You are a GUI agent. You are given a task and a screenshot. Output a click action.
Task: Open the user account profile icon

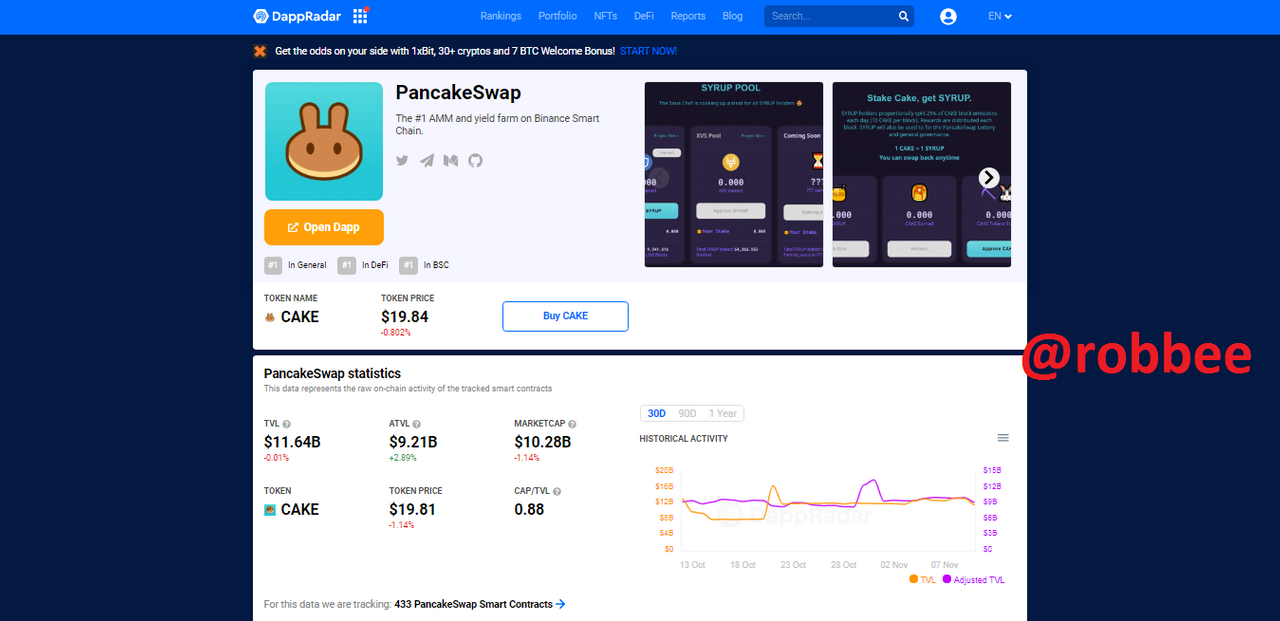pyautogui.click(x=948, y=16)
